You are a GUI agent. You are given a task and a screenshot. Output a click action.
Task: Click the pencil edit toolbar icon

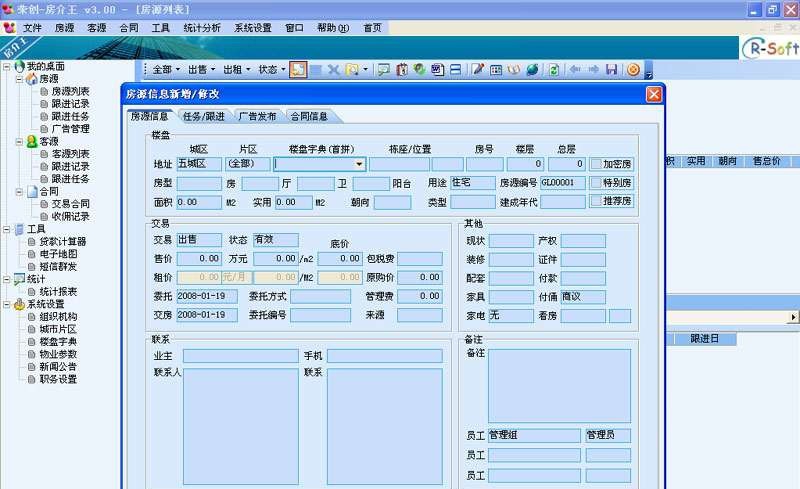478,70
